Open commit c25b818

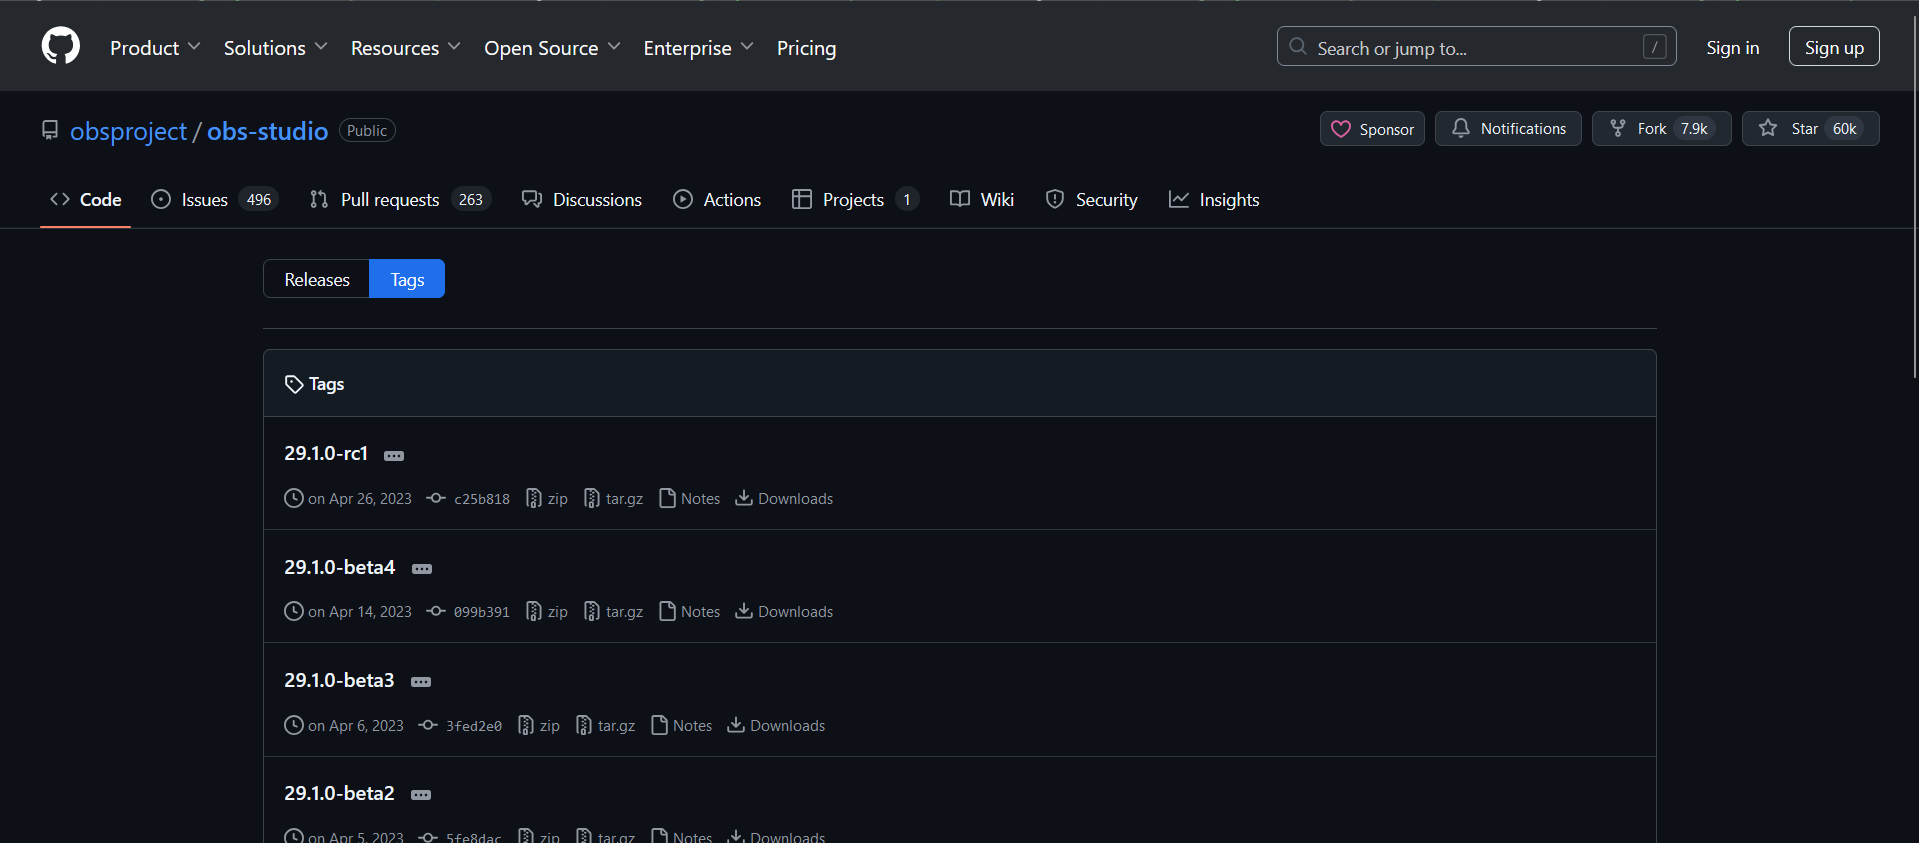(x=468, y=499)
